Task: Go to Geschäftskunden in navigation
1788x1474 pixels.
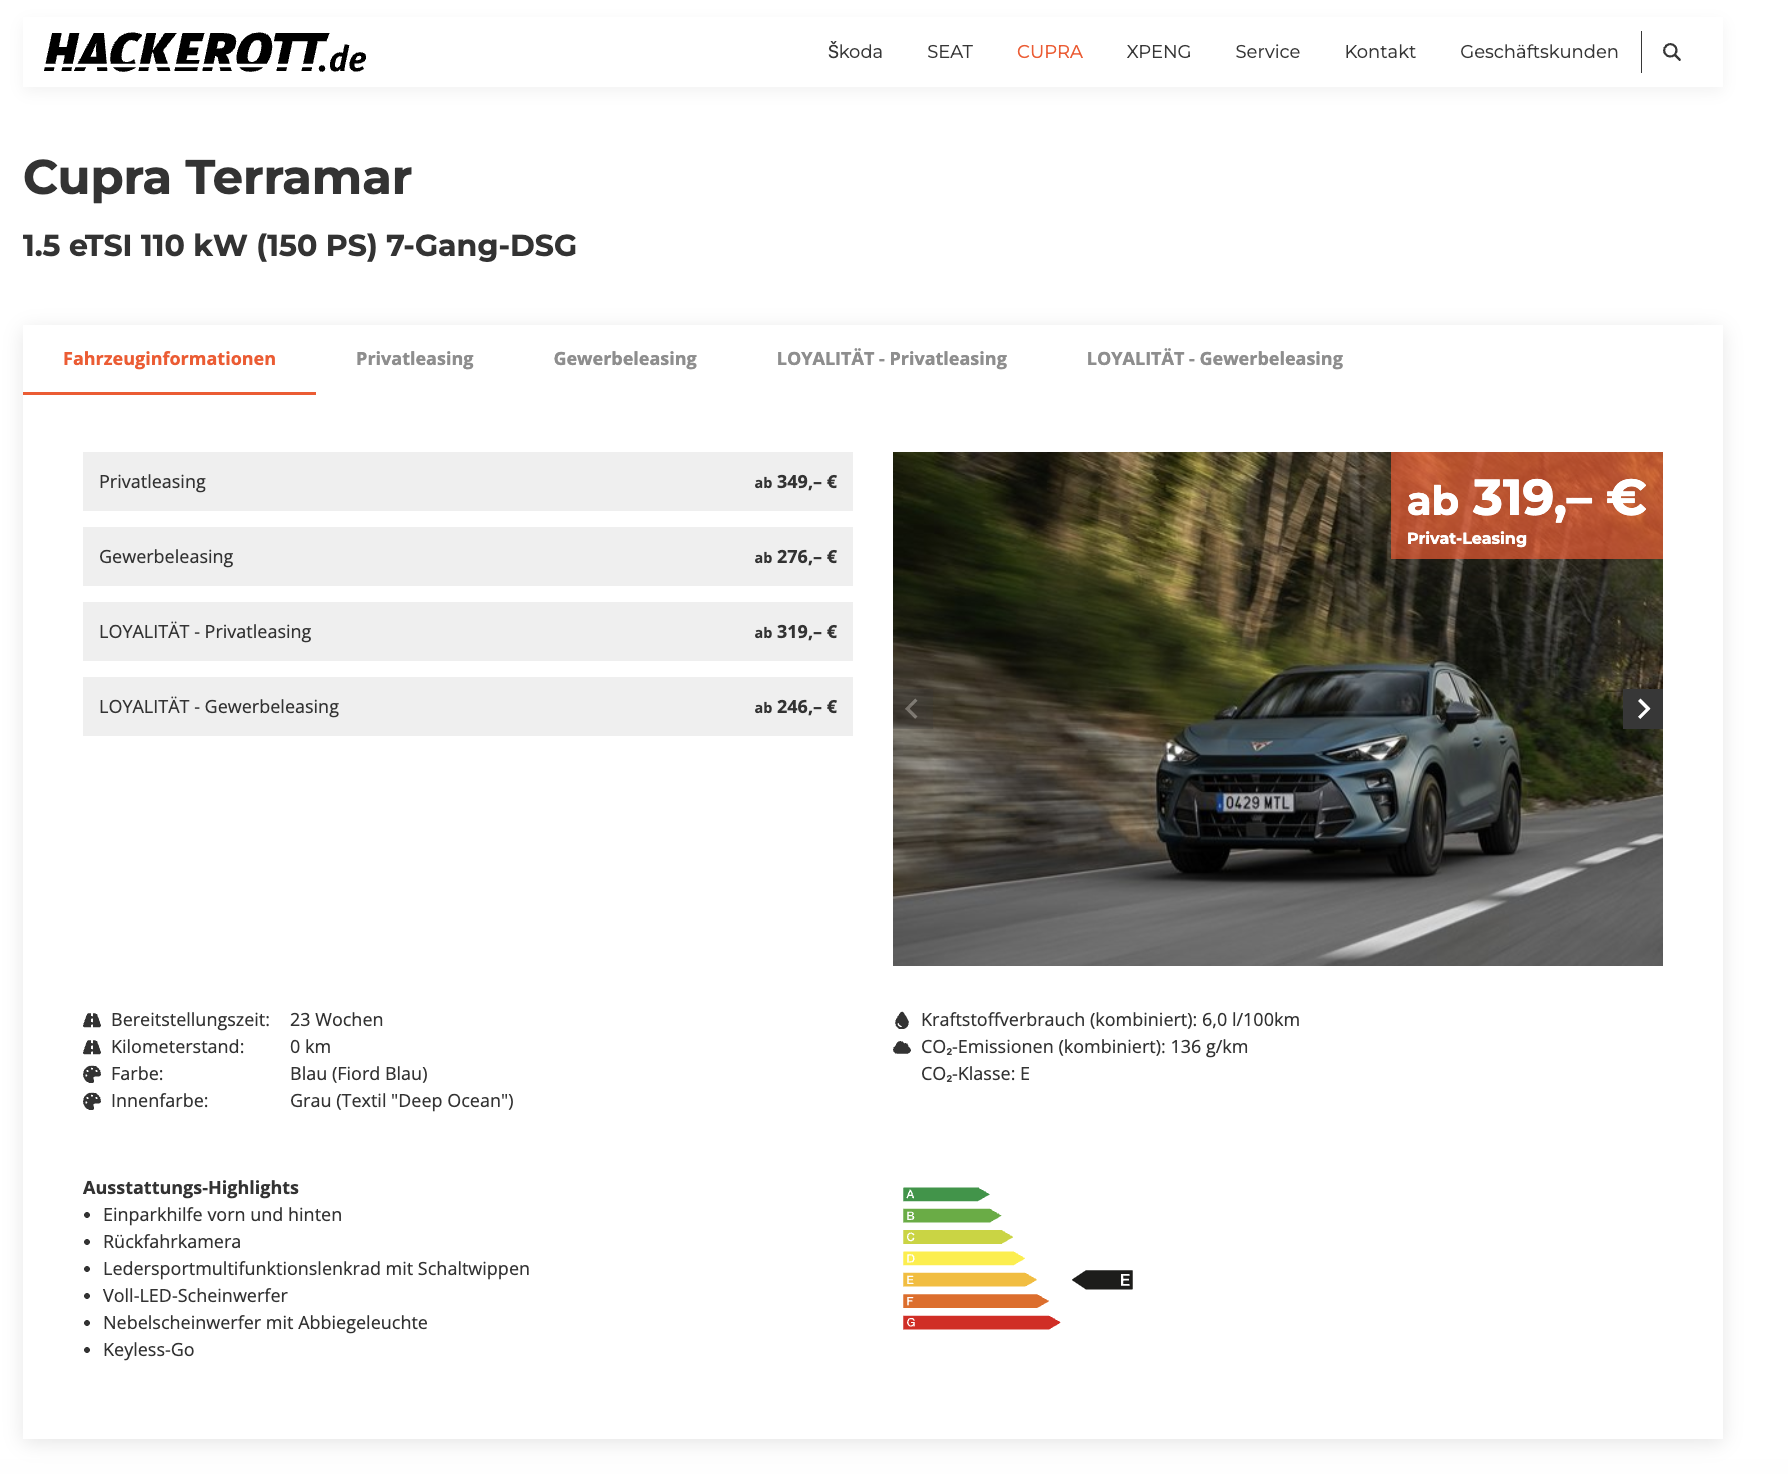Action: 1538,52
